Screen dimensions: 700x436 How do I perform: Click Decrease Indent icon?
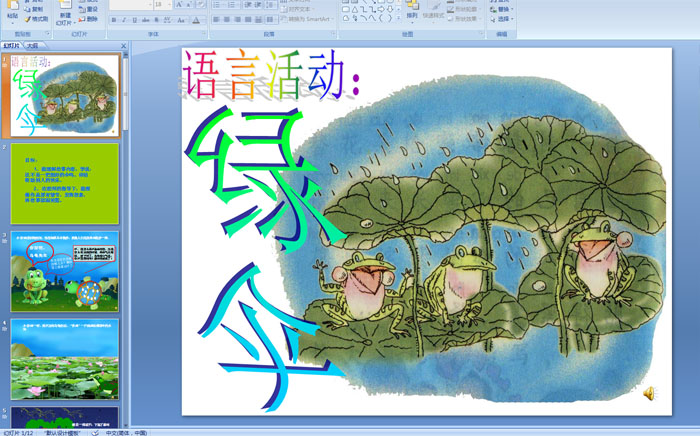[x=247, y=5]
